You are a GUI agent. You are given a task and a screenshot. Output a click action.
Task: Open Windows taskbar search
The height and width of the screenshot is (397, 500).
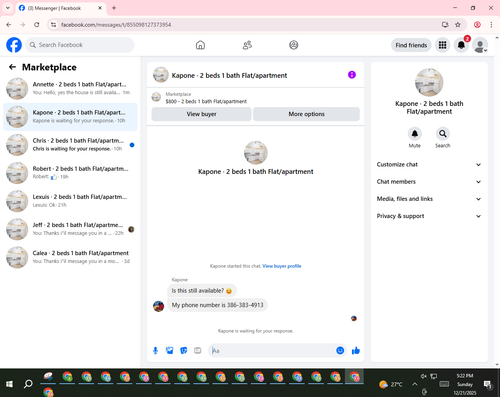pos(28,384)
